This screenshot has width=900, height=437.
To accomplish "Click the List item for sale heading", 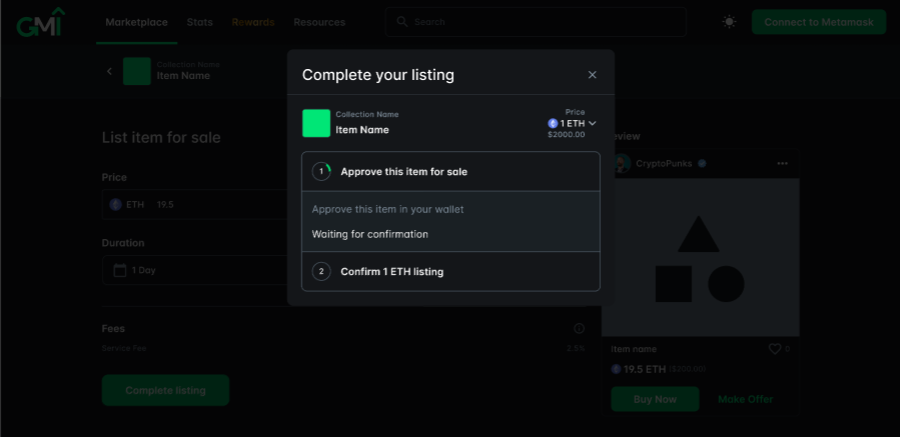I will 161,138.
